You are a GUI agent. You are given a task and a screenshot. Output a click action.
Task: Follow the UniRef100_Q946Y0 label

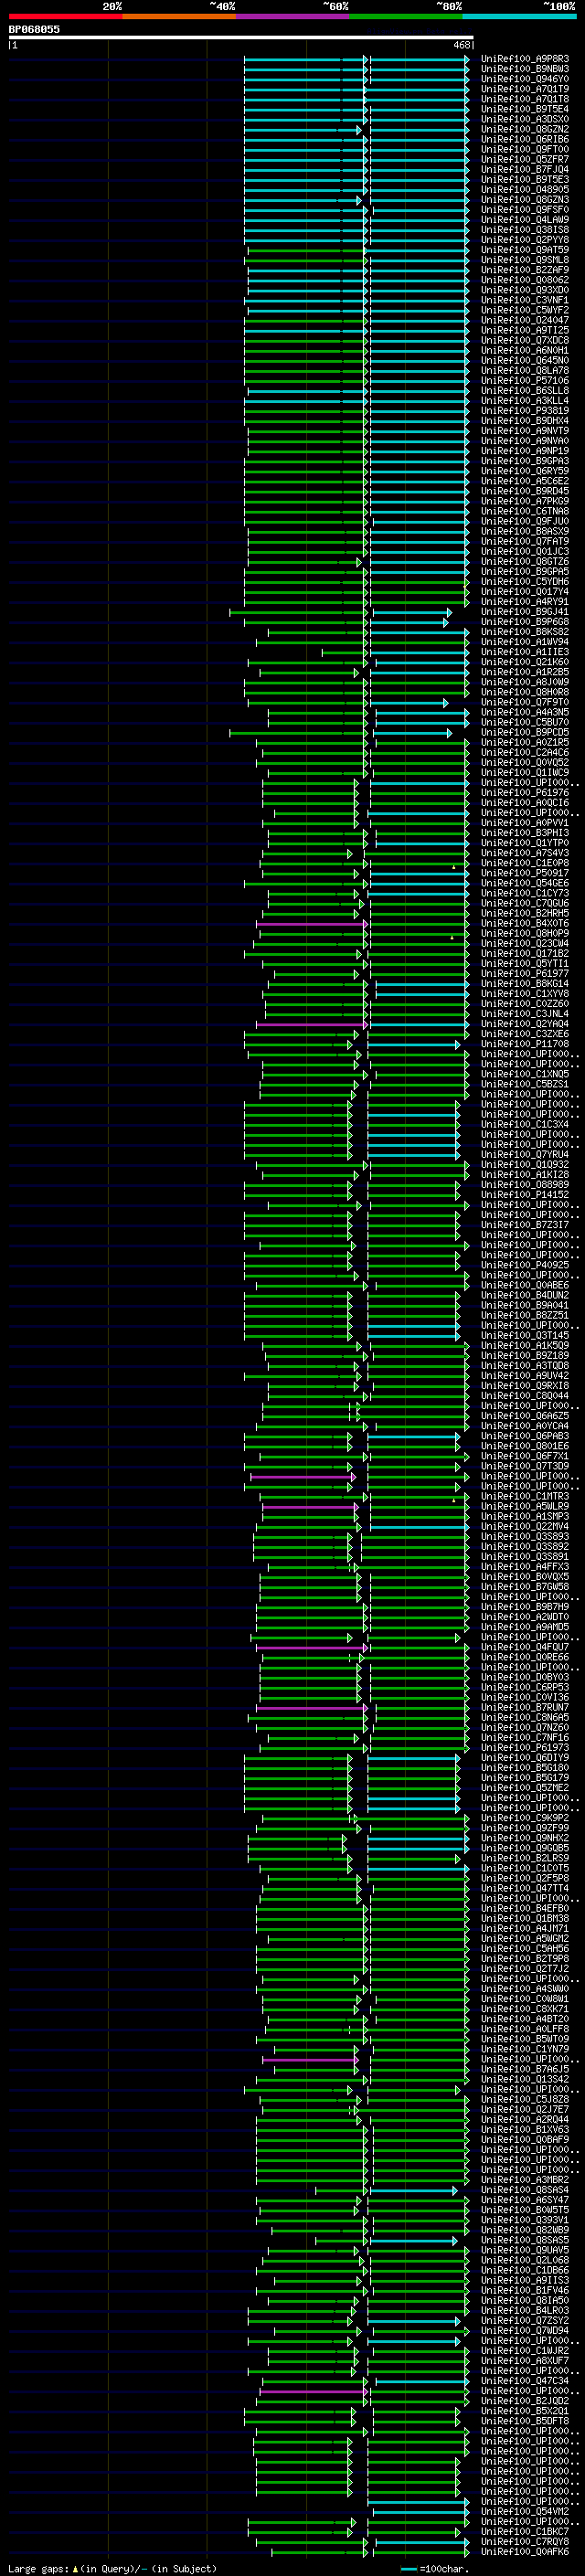[x=525, y=79]
